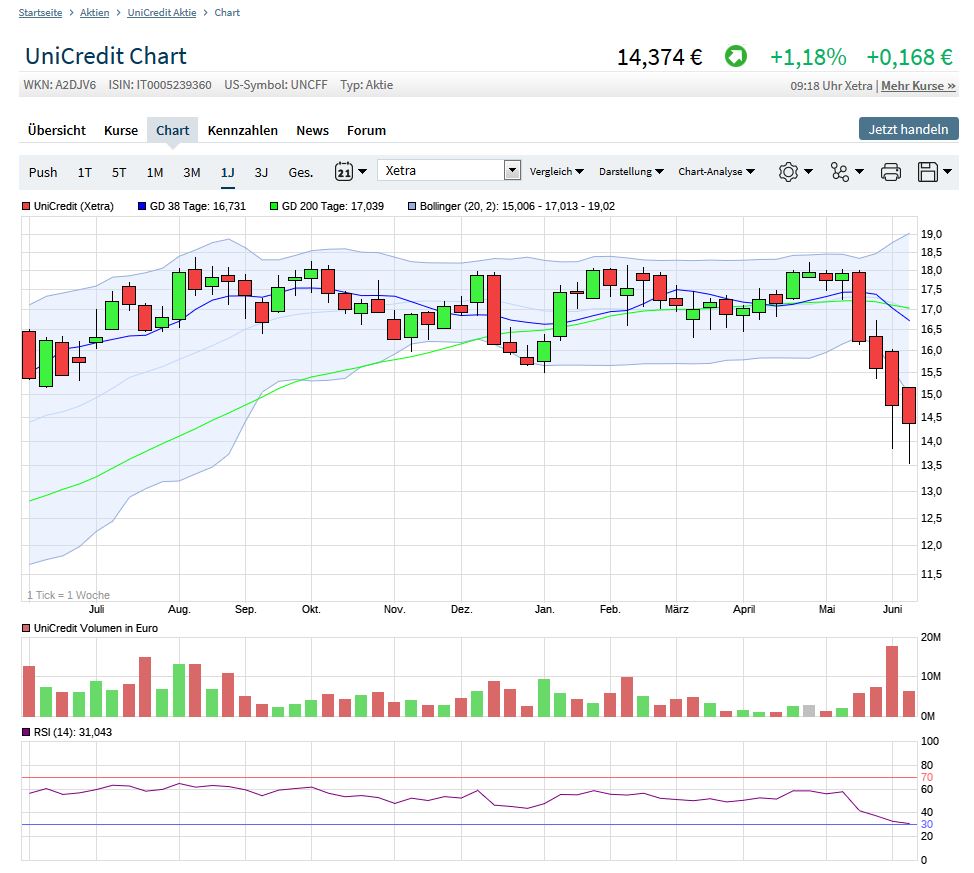This screenshot has height=873, width=974.
Task: Enable Push live updates mode
Action: [x=43, y=172]
